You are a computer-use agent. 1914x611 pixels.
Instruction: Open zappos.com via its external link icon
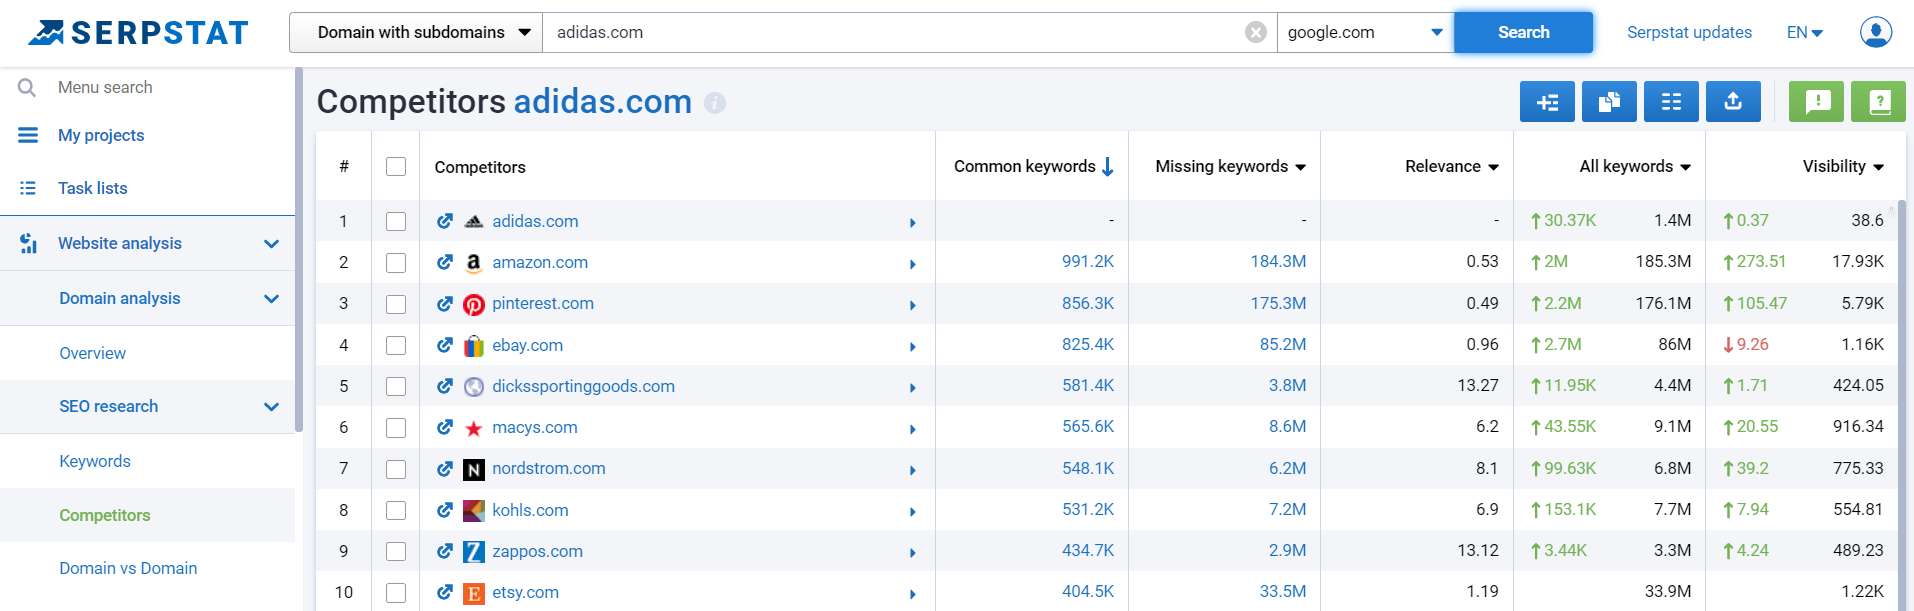point(445,551)
